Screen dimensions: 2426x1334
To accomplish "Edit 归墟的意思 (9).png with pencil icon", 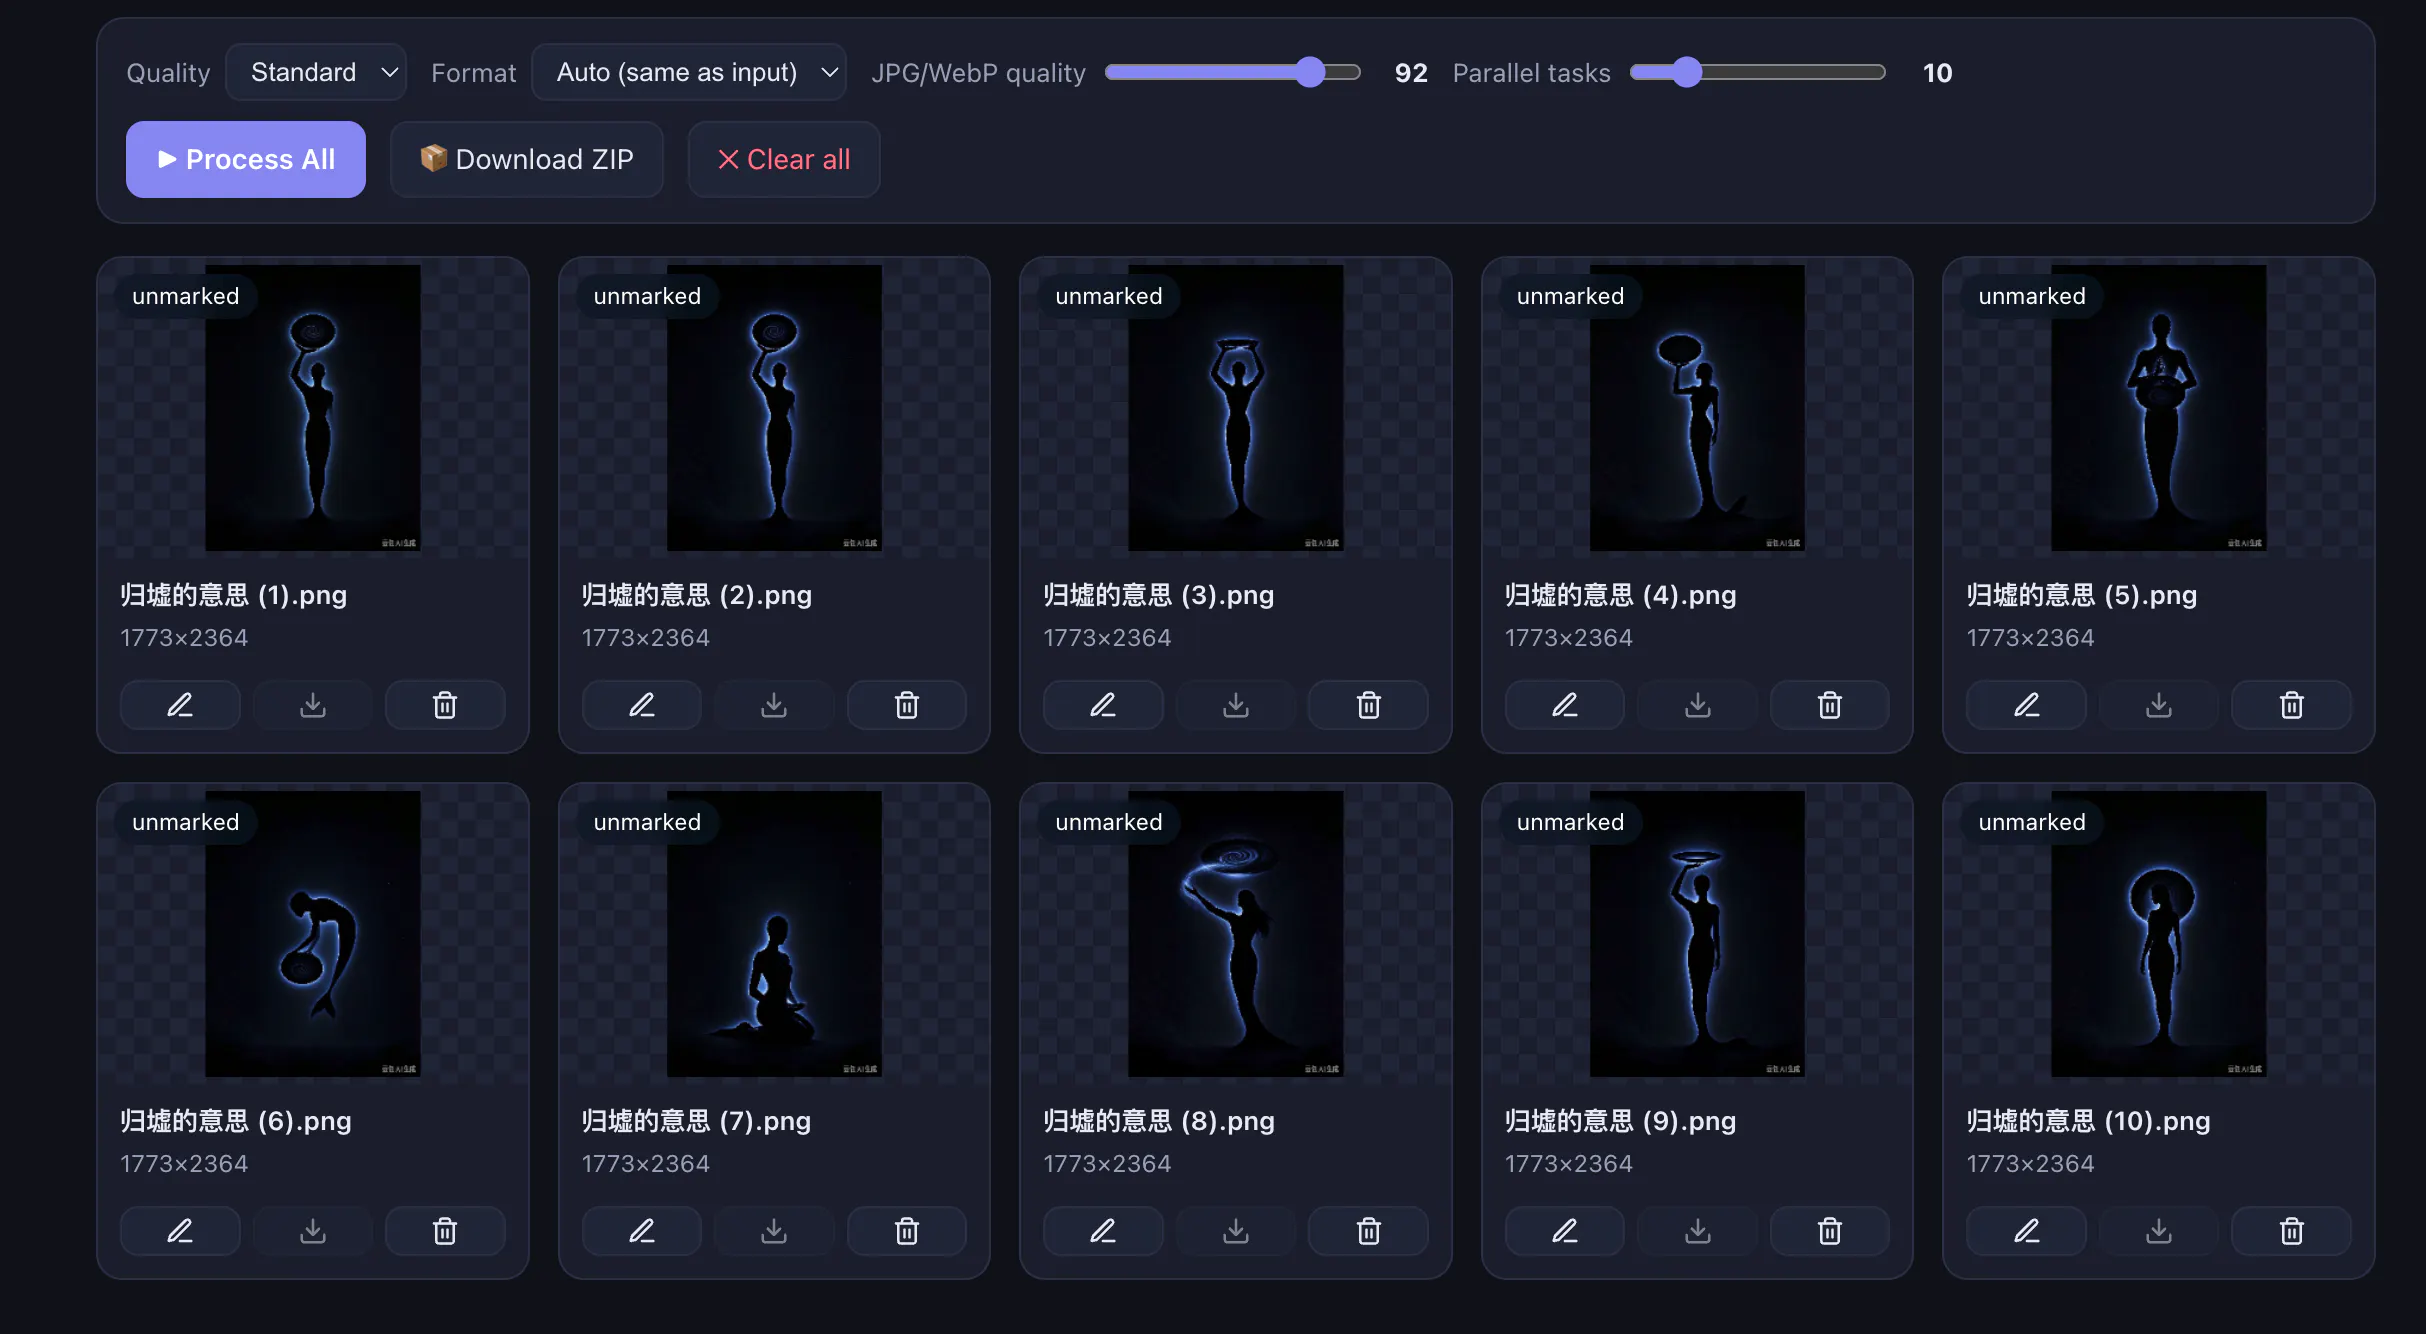I will tap(1565, 1231).
